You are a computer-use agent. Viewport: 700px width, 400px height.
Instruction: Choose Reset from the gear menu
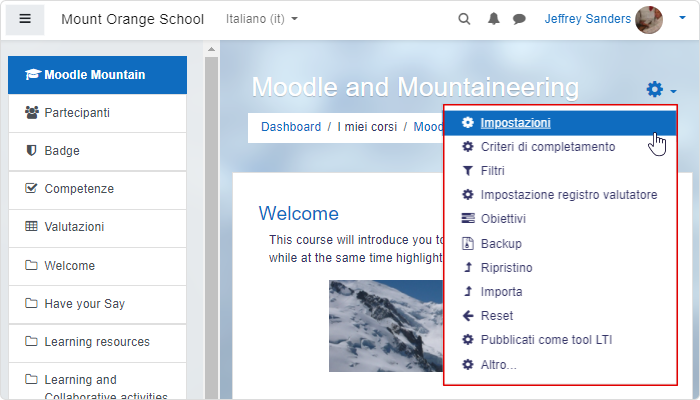coord(560,316)
